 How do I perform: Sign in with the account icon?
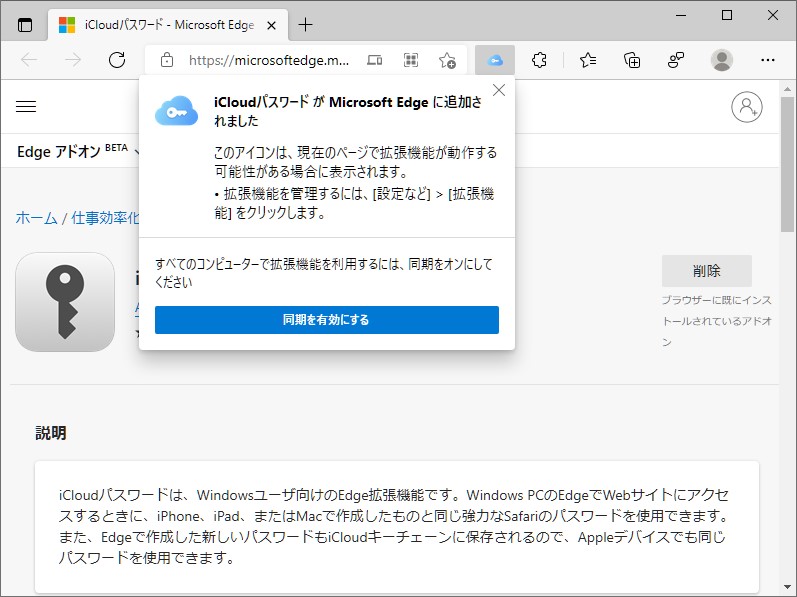(747, 107)
